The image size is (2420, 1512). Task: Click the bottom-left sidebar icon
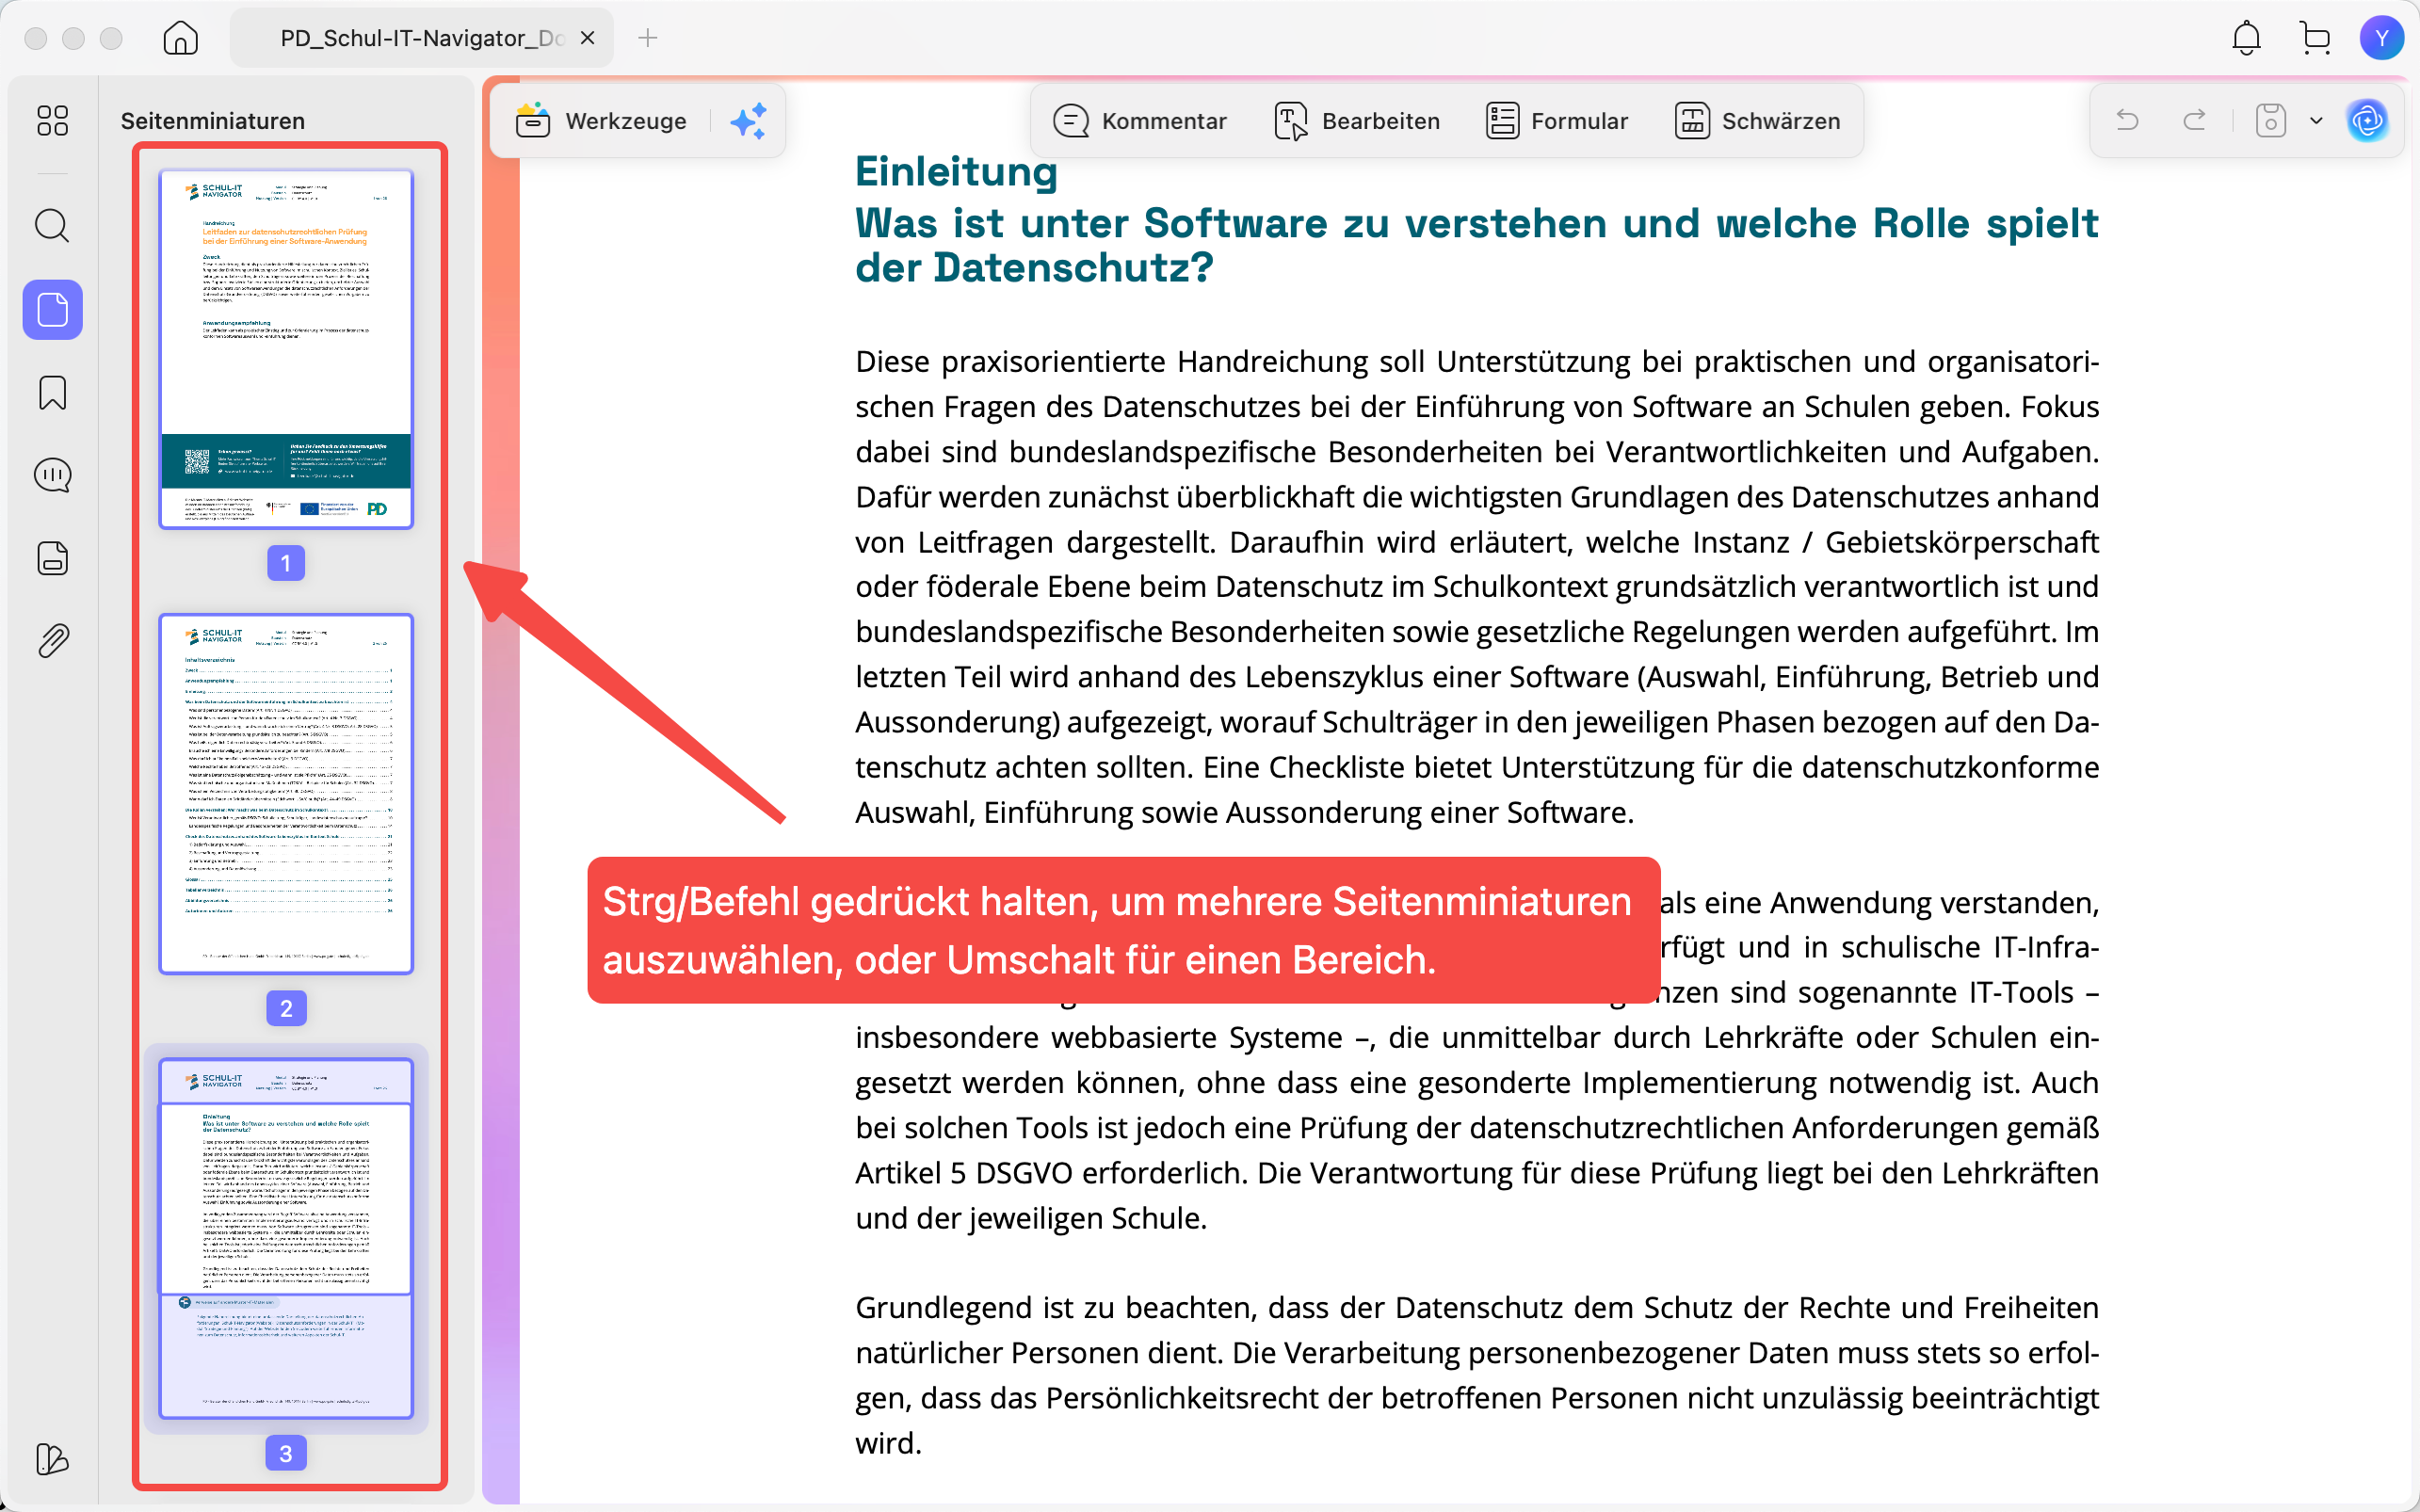click(x=52, y=1459)
